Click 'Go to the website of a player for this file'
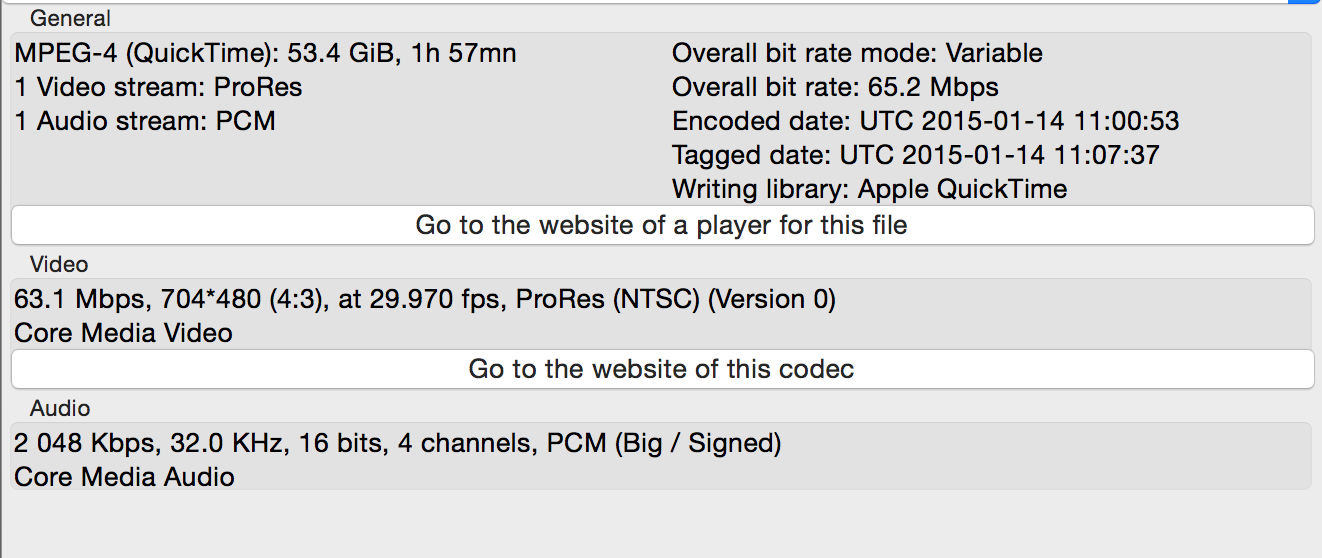 point(661,225)
